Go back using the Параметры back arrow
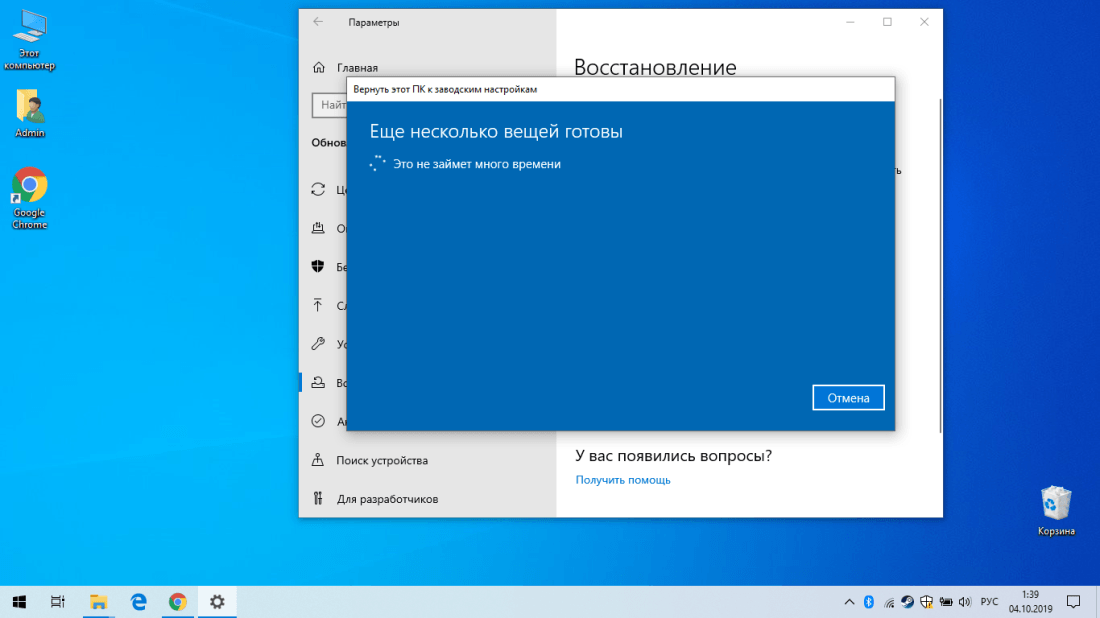Image resolution: width=1100 pixels, height=618 pixels. (x=318, y=22)
